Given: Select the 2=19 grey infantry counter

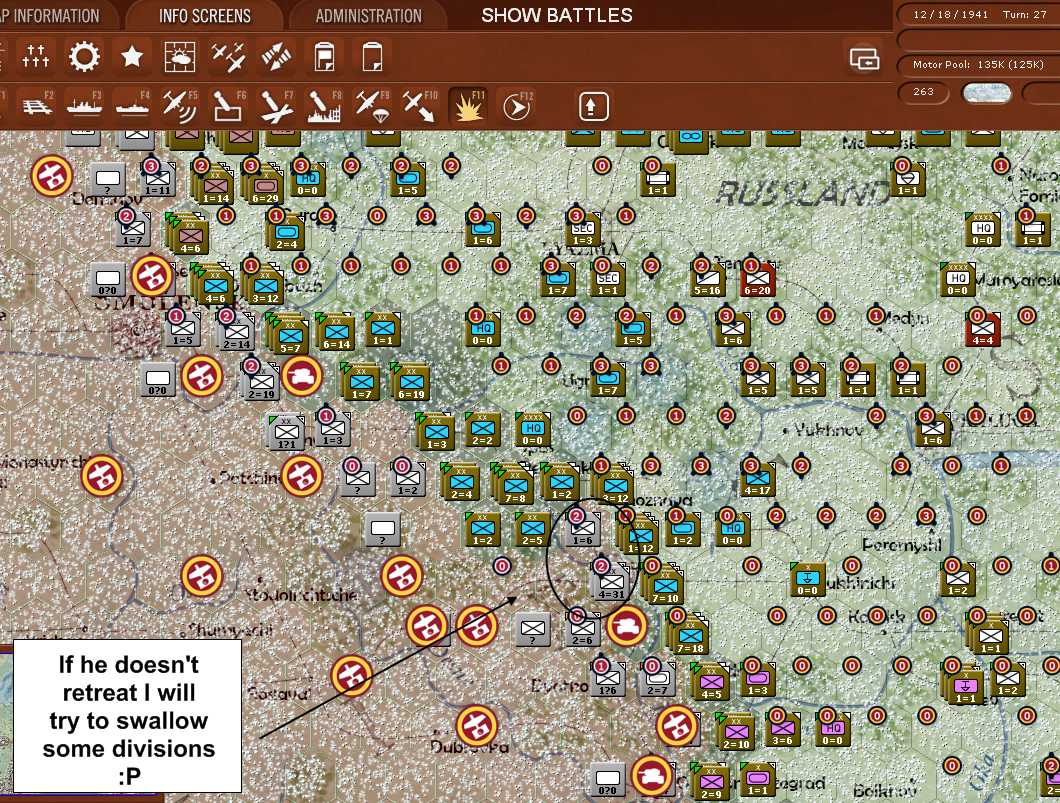Looking at the screenshot, I should tap(261, 383).
